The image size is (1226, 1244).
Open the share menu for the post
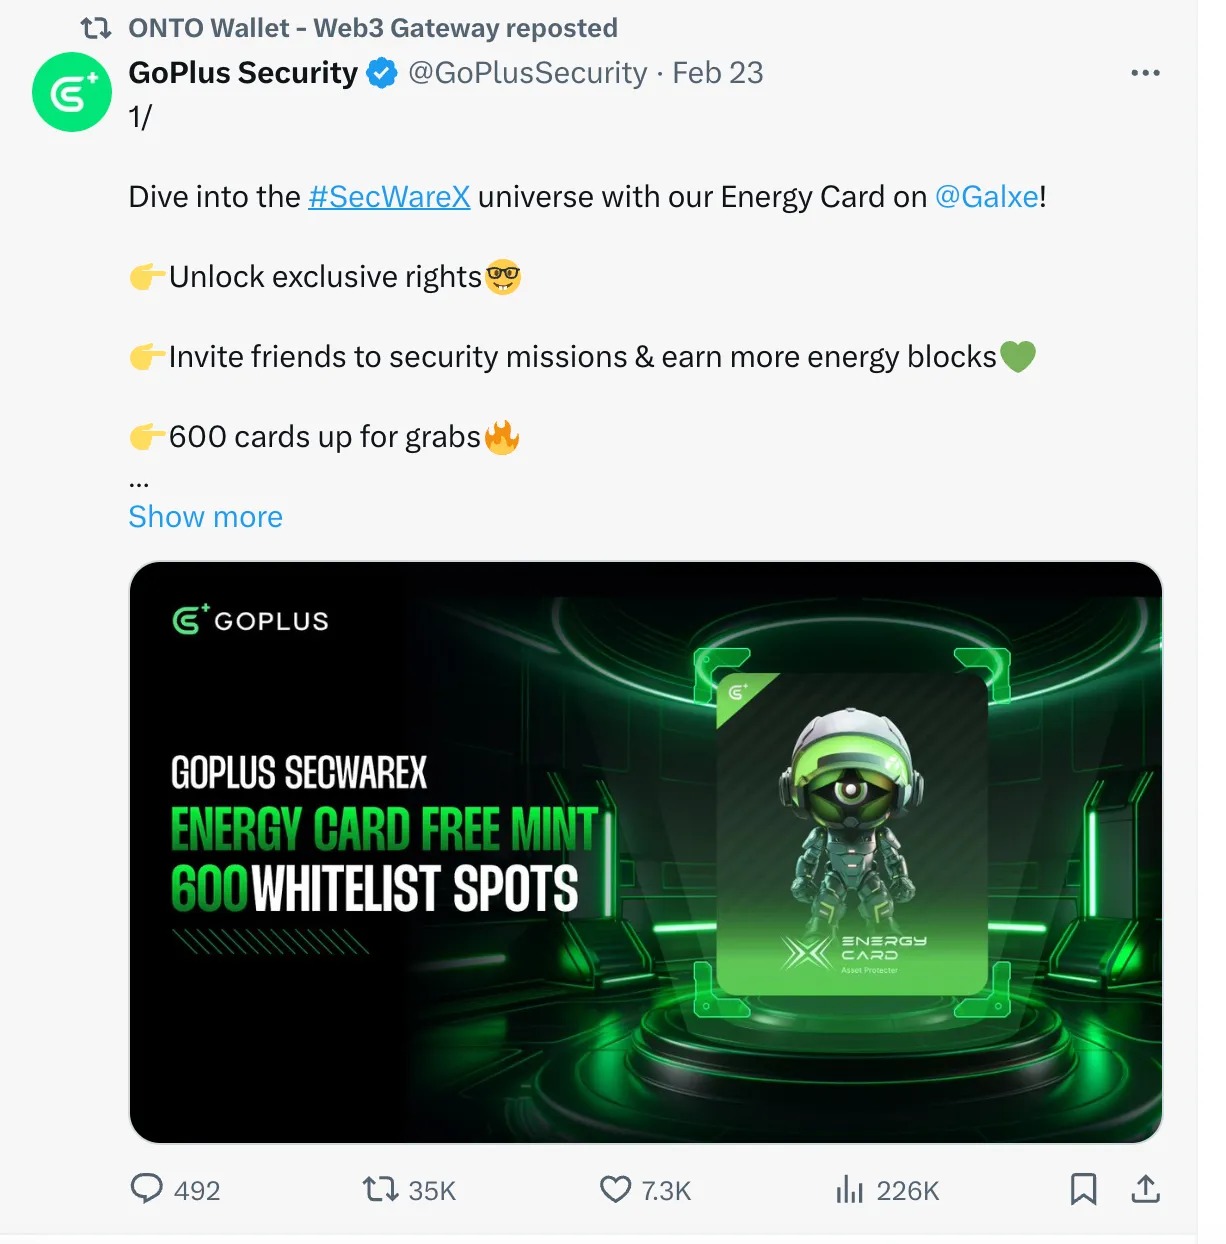[x=1145, y=1189]
